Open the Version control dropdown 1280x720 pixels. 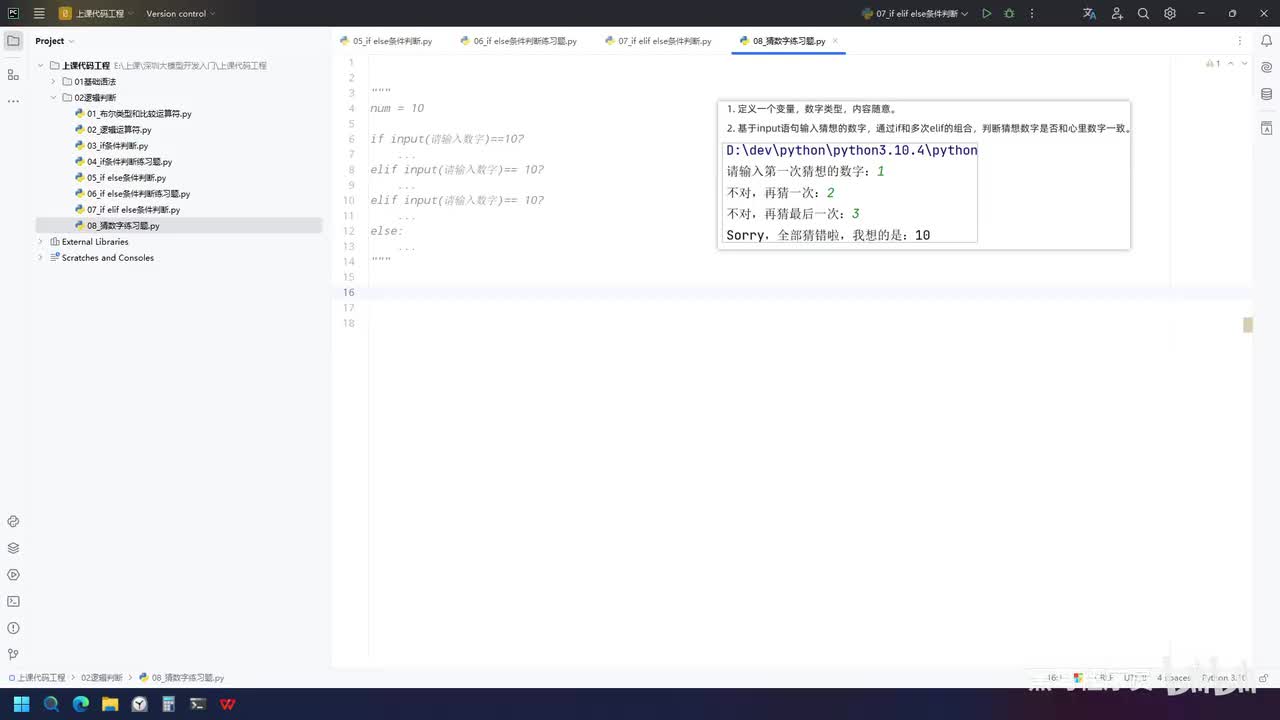point(181,14)
